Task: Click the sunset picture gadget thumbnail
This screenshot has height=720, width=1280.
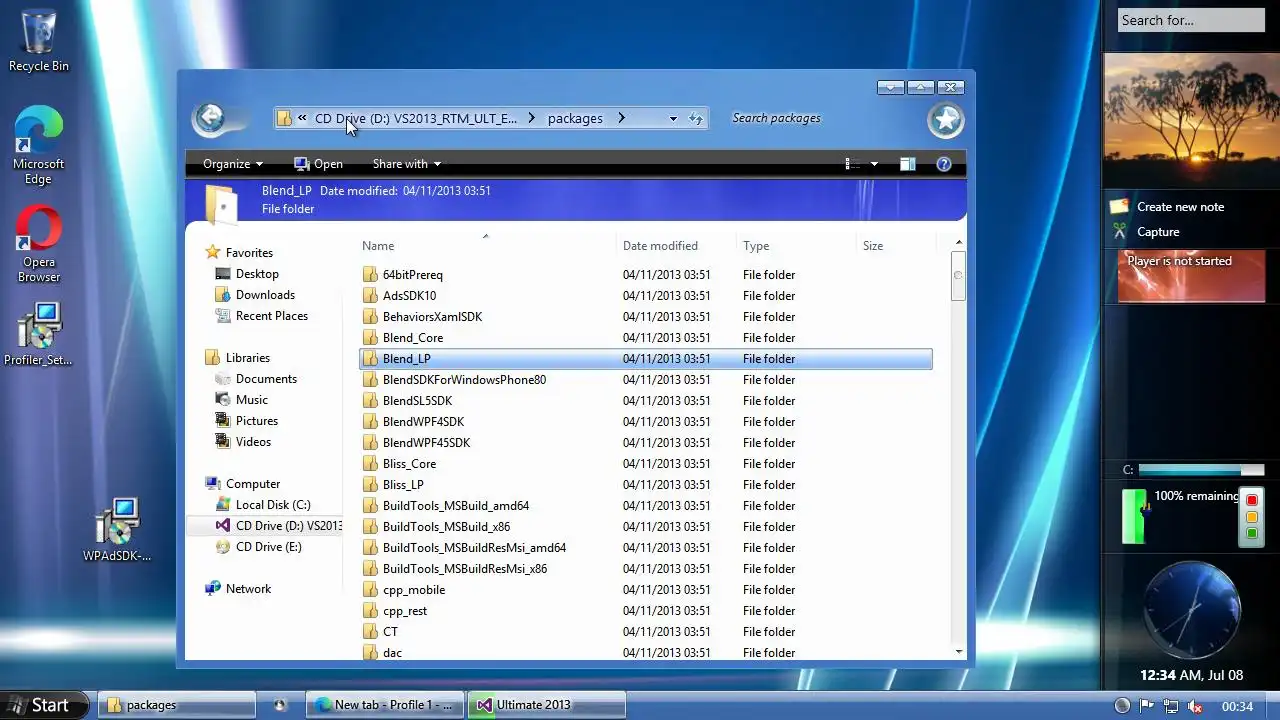Action: click(x=1191, y=120)
